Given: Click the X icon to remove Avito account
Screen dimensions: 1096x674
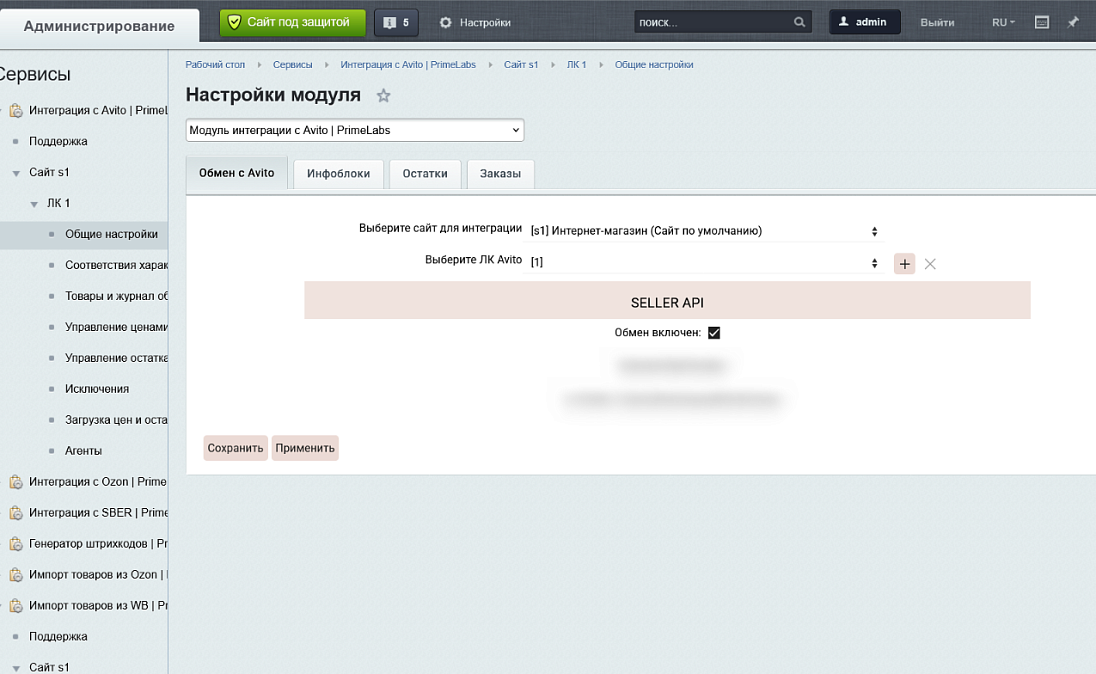Looking at the screenshot, I should [930, 264].
